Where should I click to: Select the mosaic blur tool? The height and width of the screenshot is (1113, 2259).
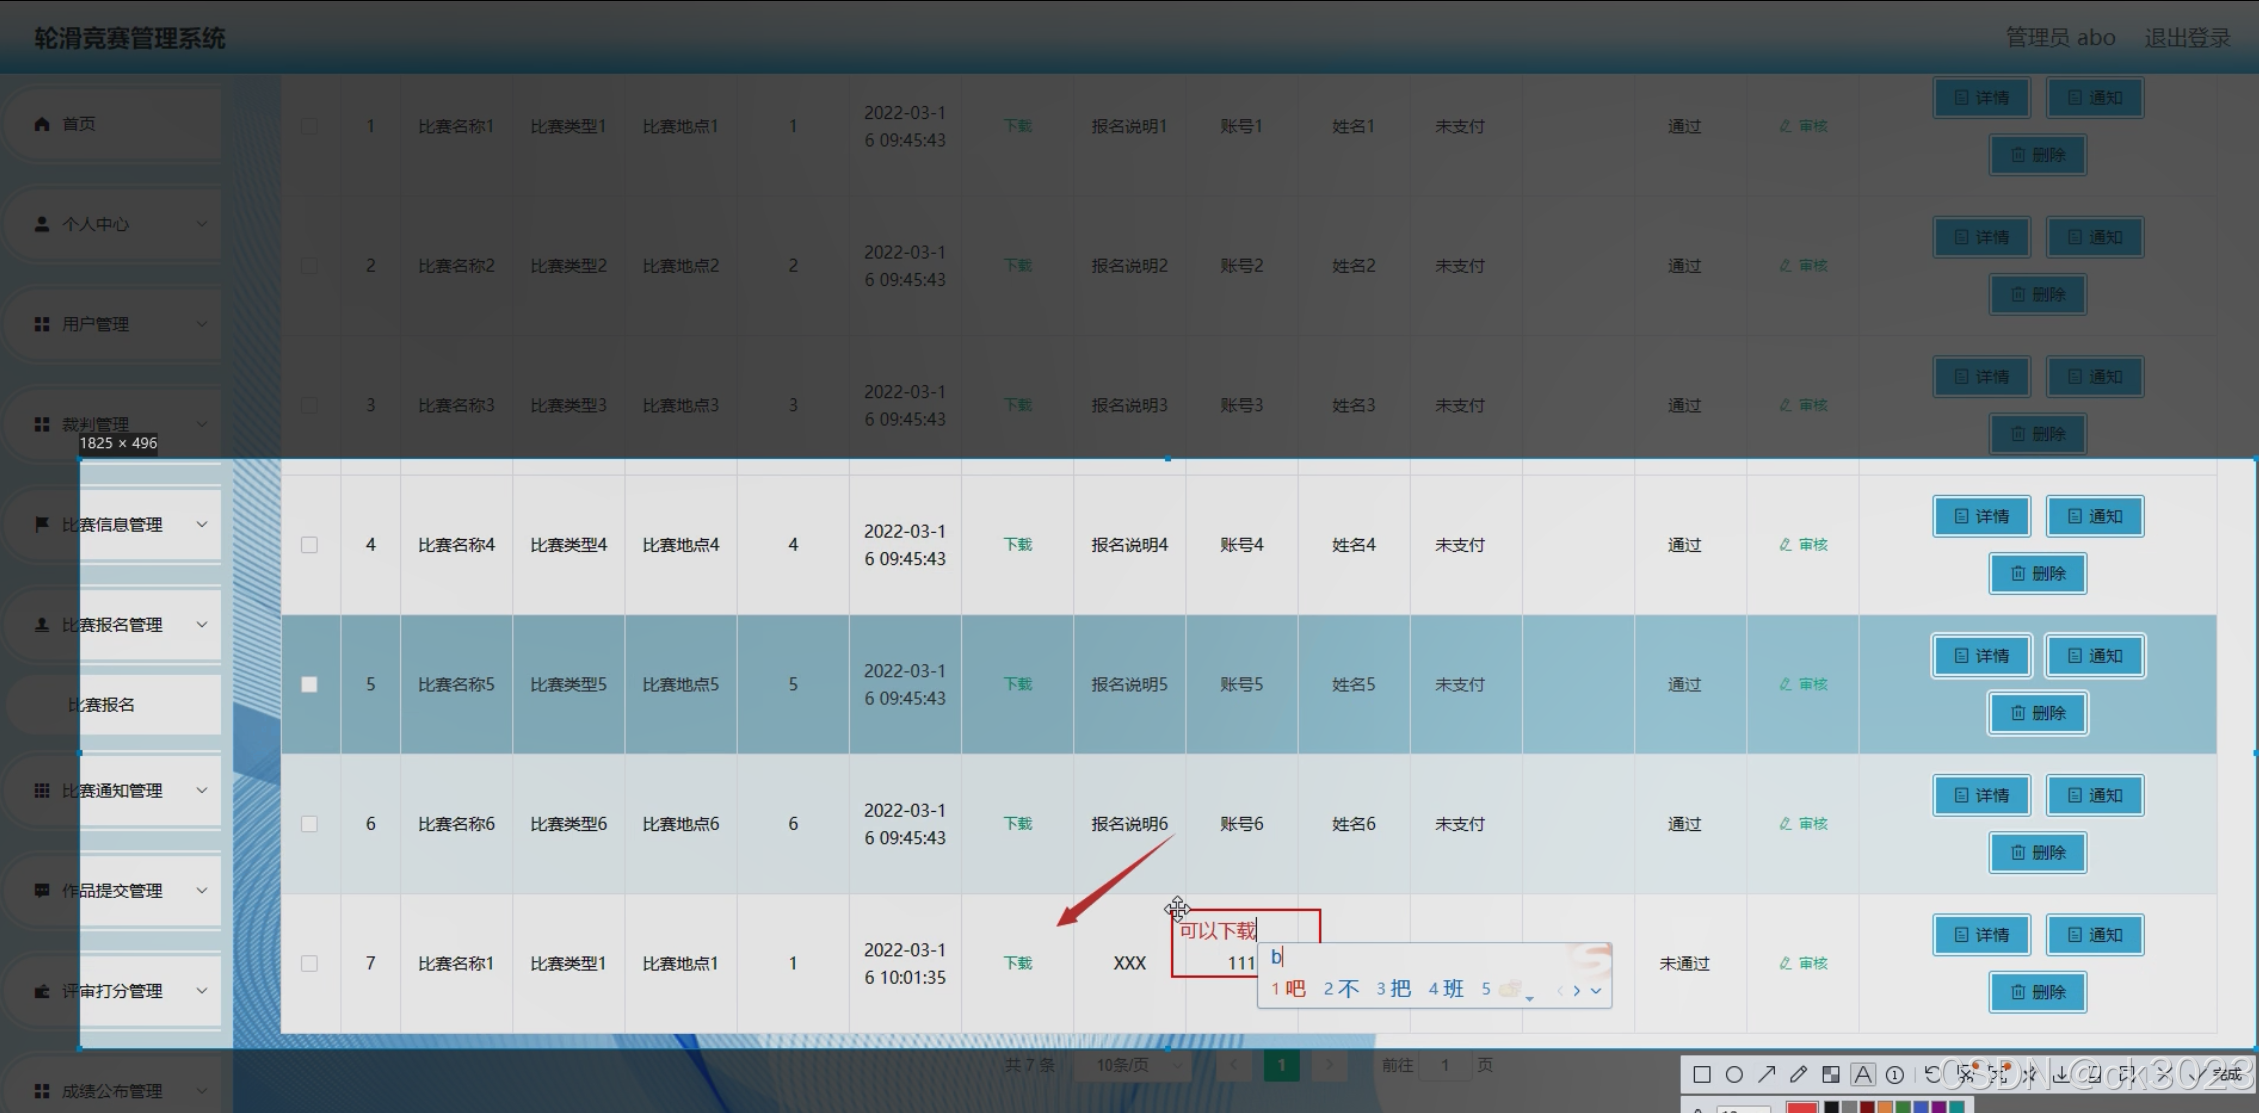point(1831,1075)
